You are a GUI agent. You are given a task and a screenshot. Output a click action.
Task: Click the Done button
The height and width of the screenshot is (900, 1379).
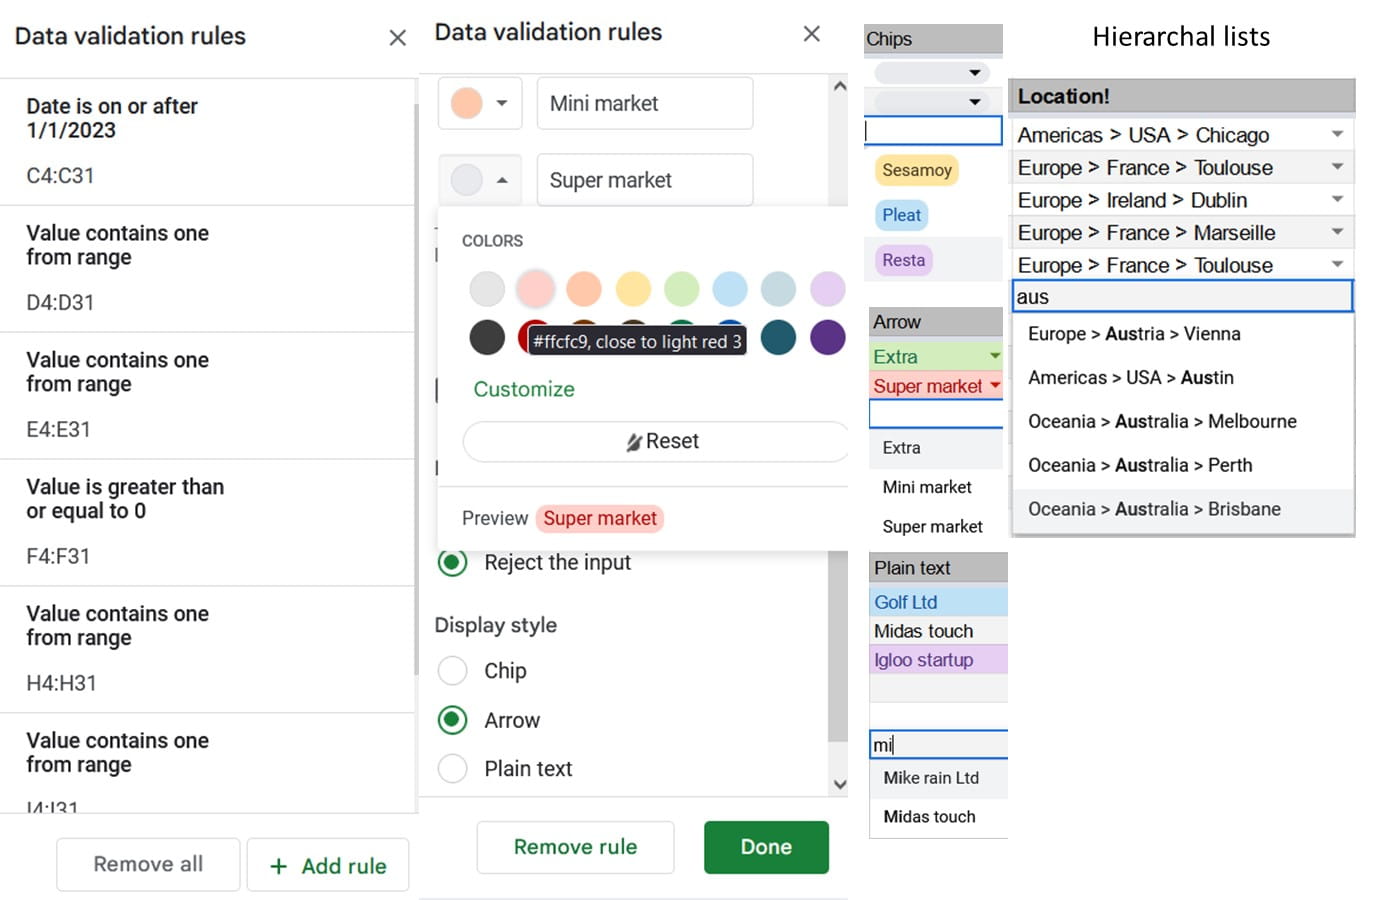[x=766, y=847]
